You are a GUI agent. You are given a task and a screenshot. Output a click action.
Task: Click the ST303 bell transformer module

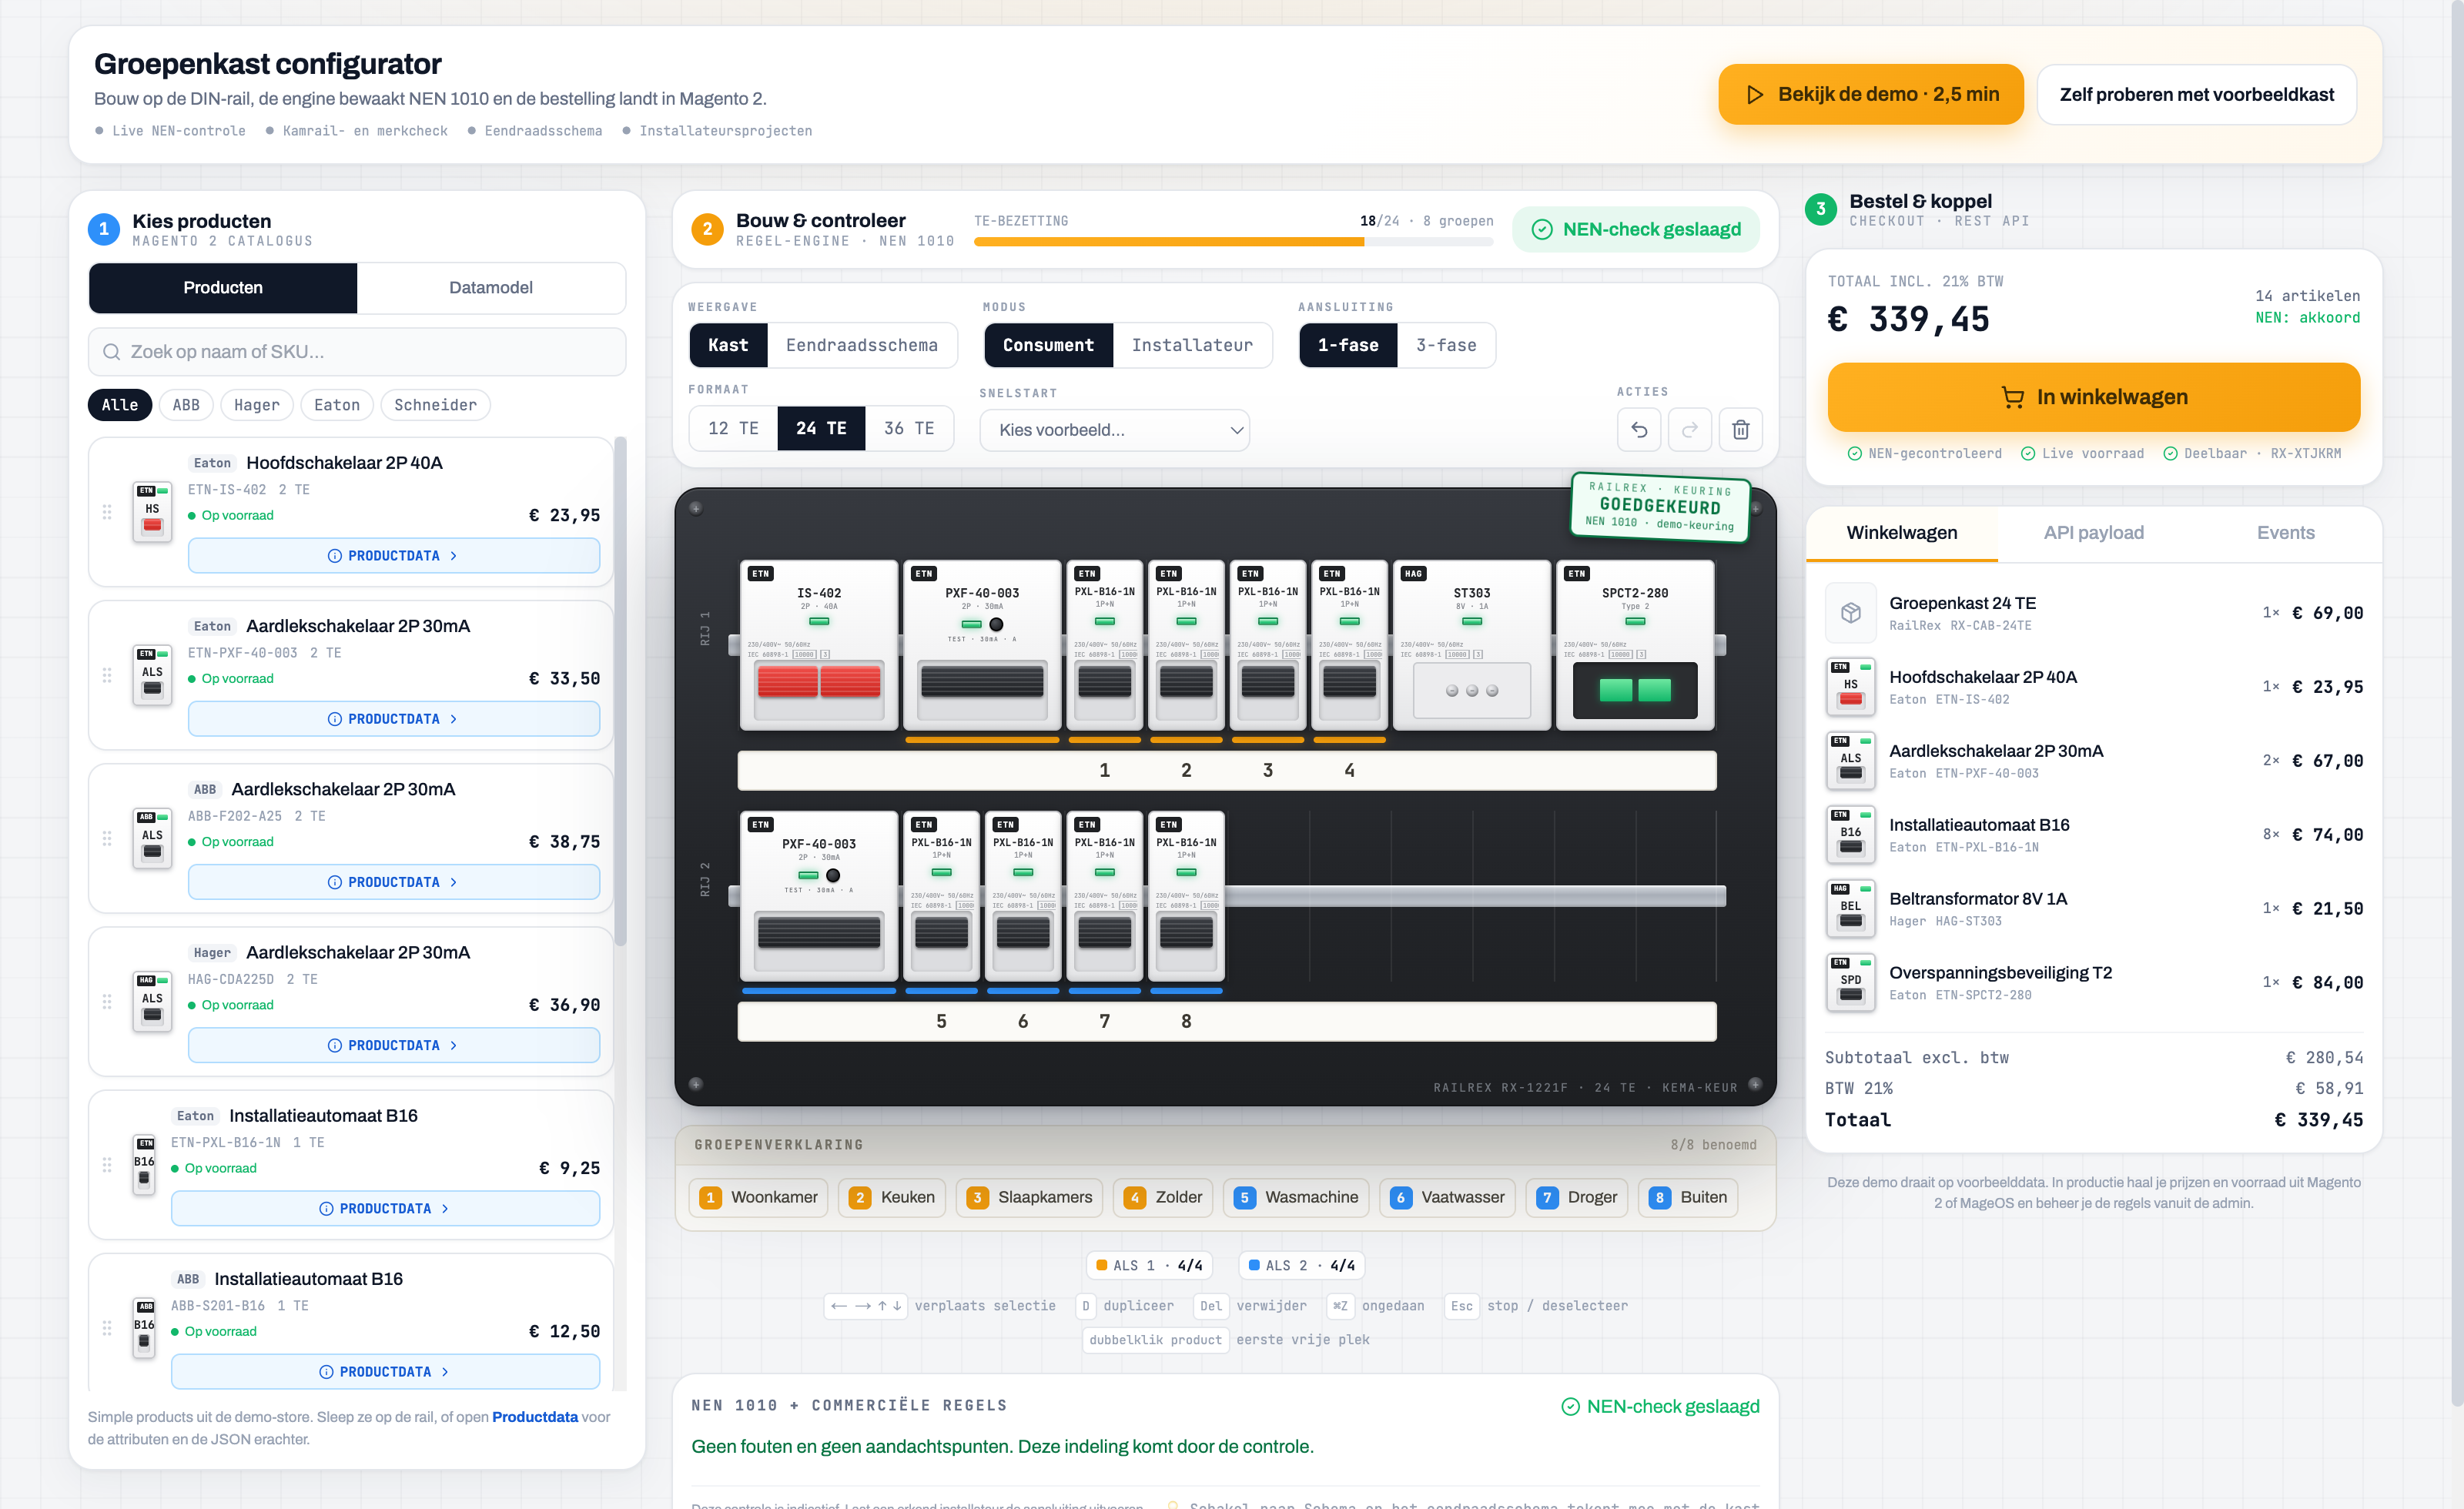1472,645
